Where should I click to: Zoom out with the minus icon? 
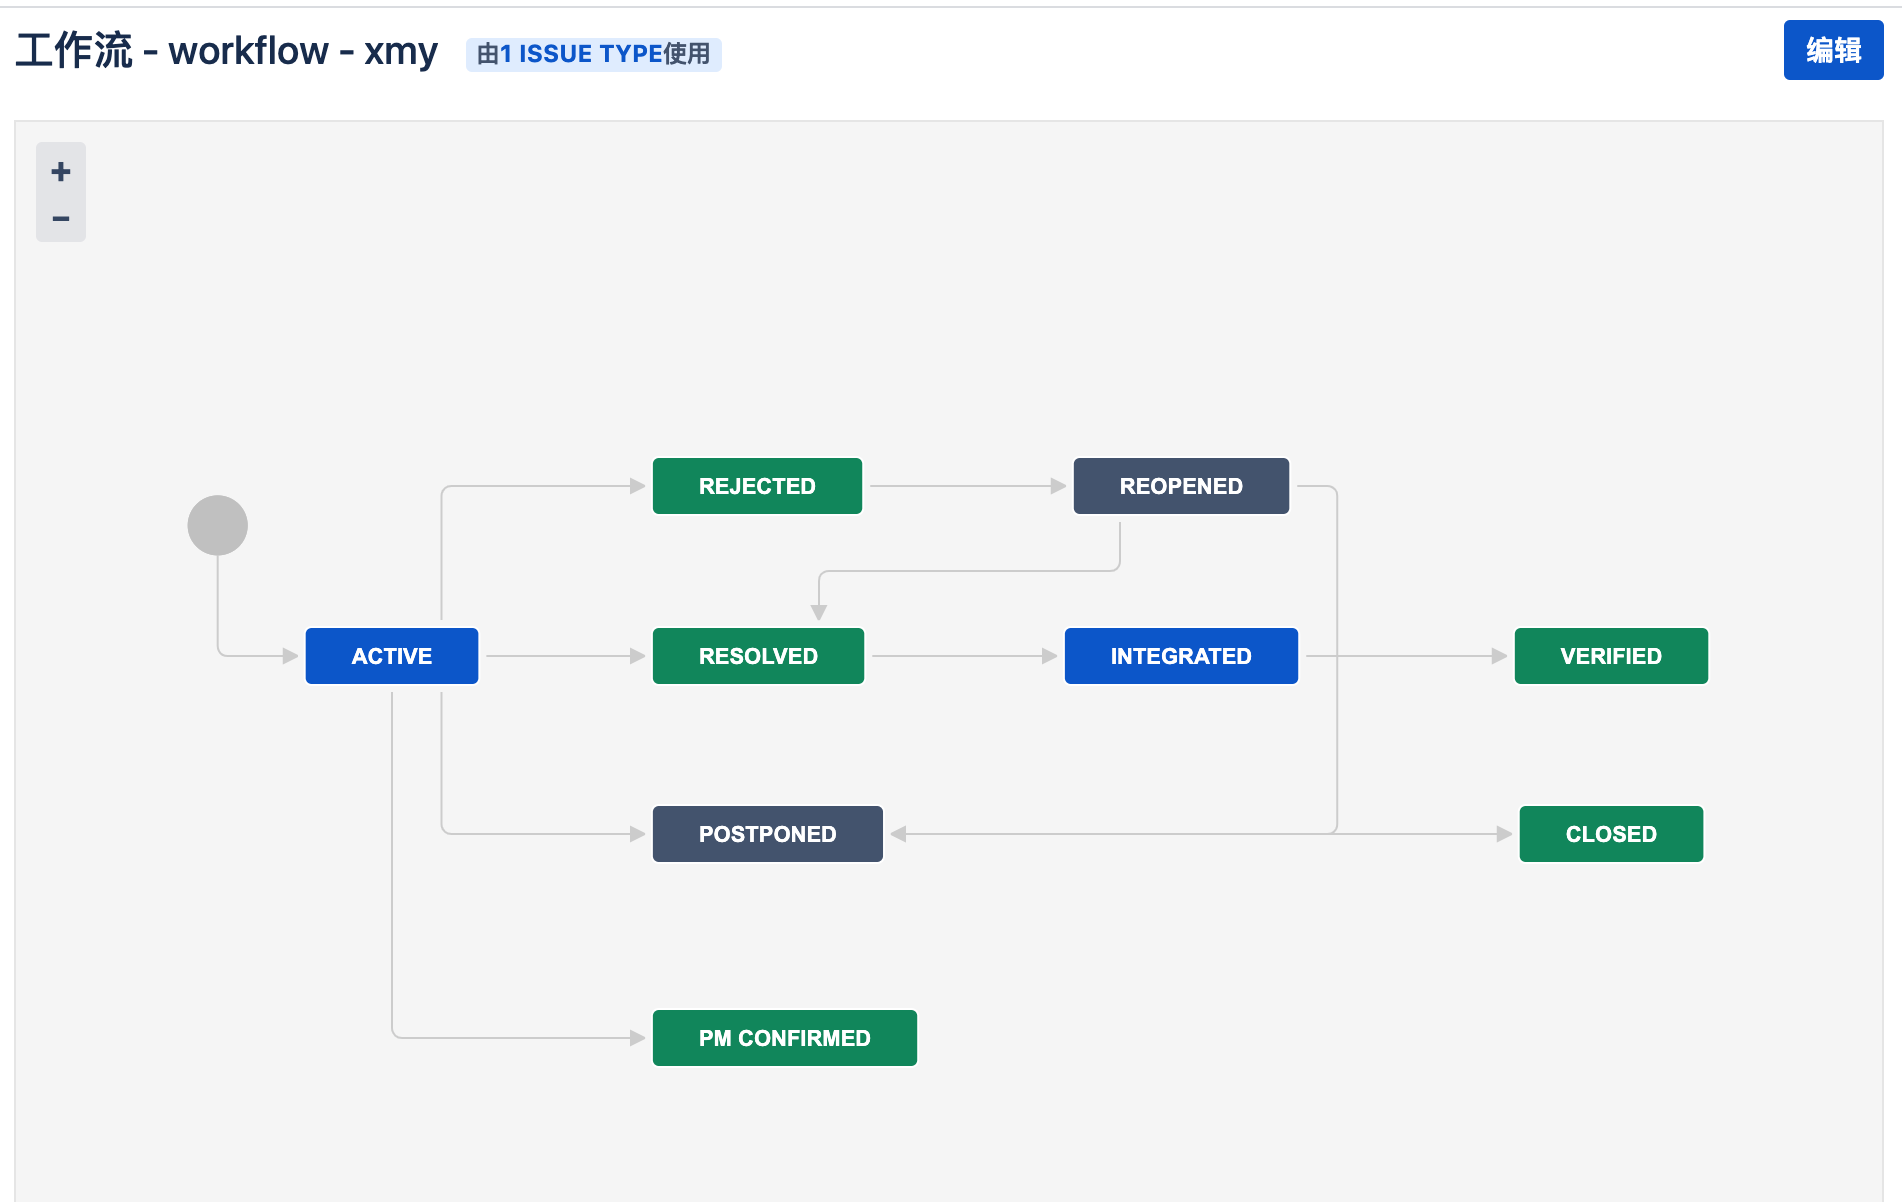(x=61, y=218)
